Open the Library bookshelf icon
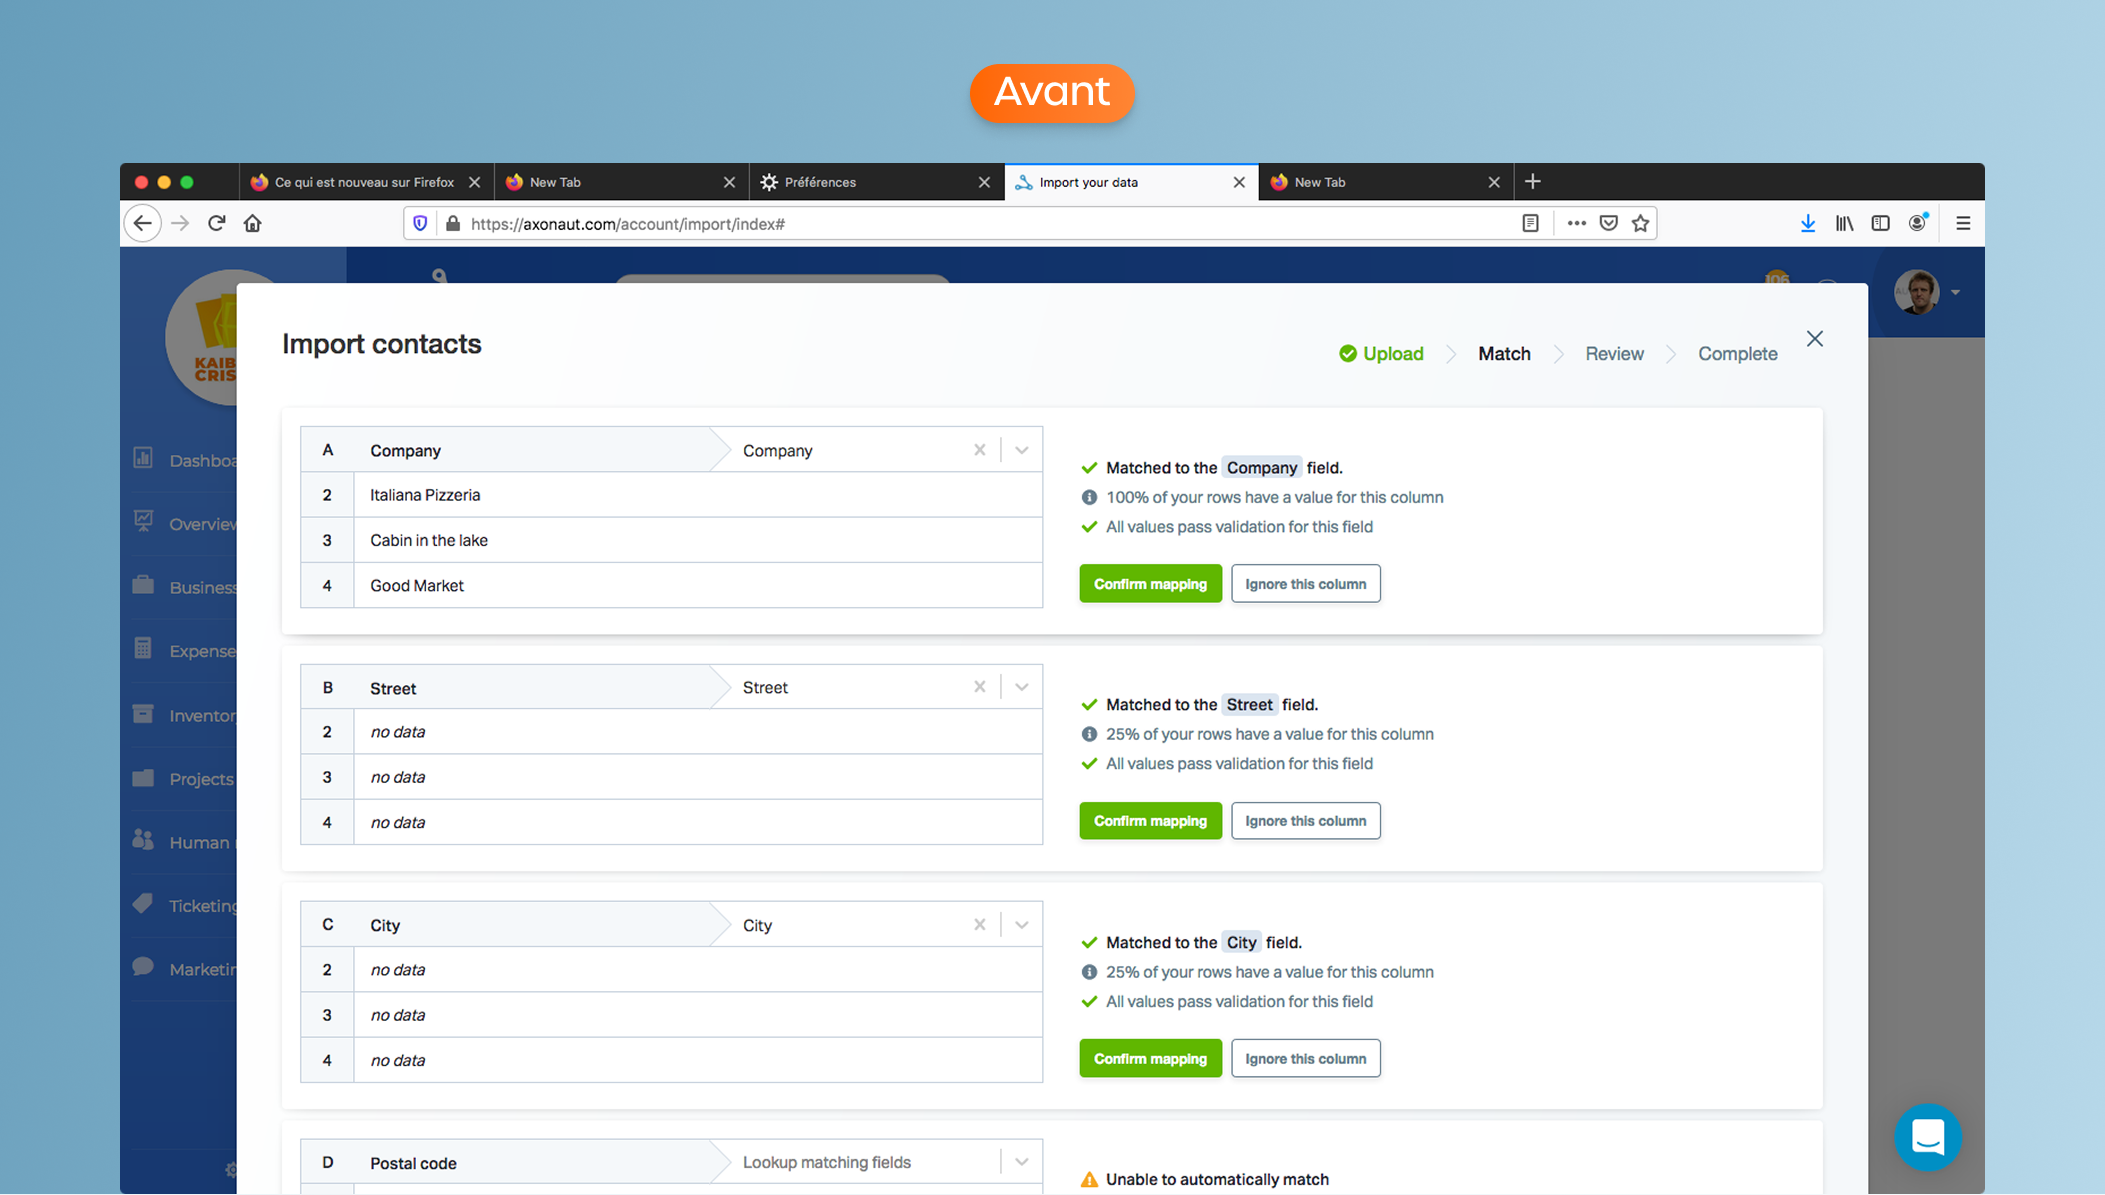2105x1195 pixels. (1844, 223)
